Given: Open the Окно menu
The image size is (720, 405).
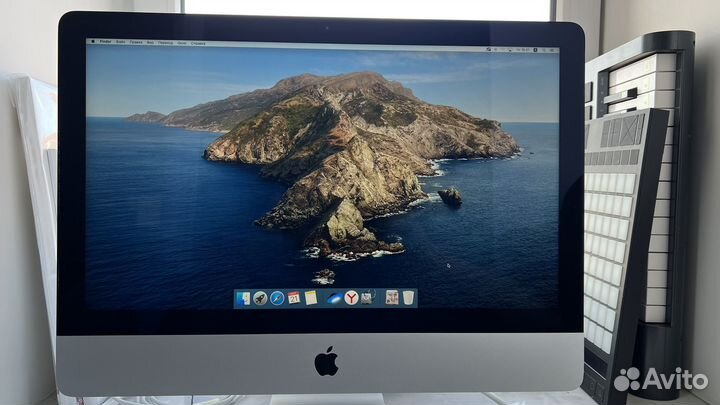Looking at the screenshot, I should tap(182, 43).
